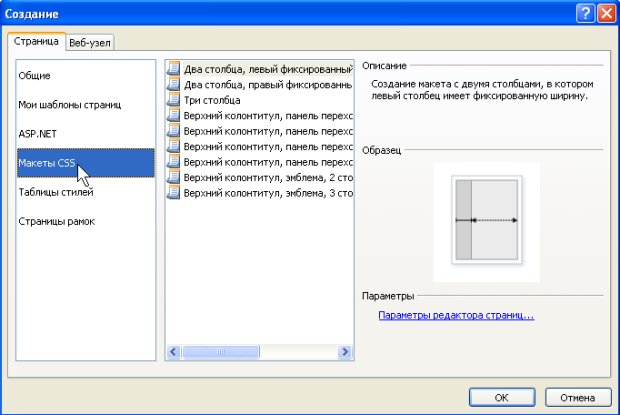Viewport: 620px width, 415px height.
Task: Choose the "Мои шаблоны страниц" category
Action: pos(69,104)
